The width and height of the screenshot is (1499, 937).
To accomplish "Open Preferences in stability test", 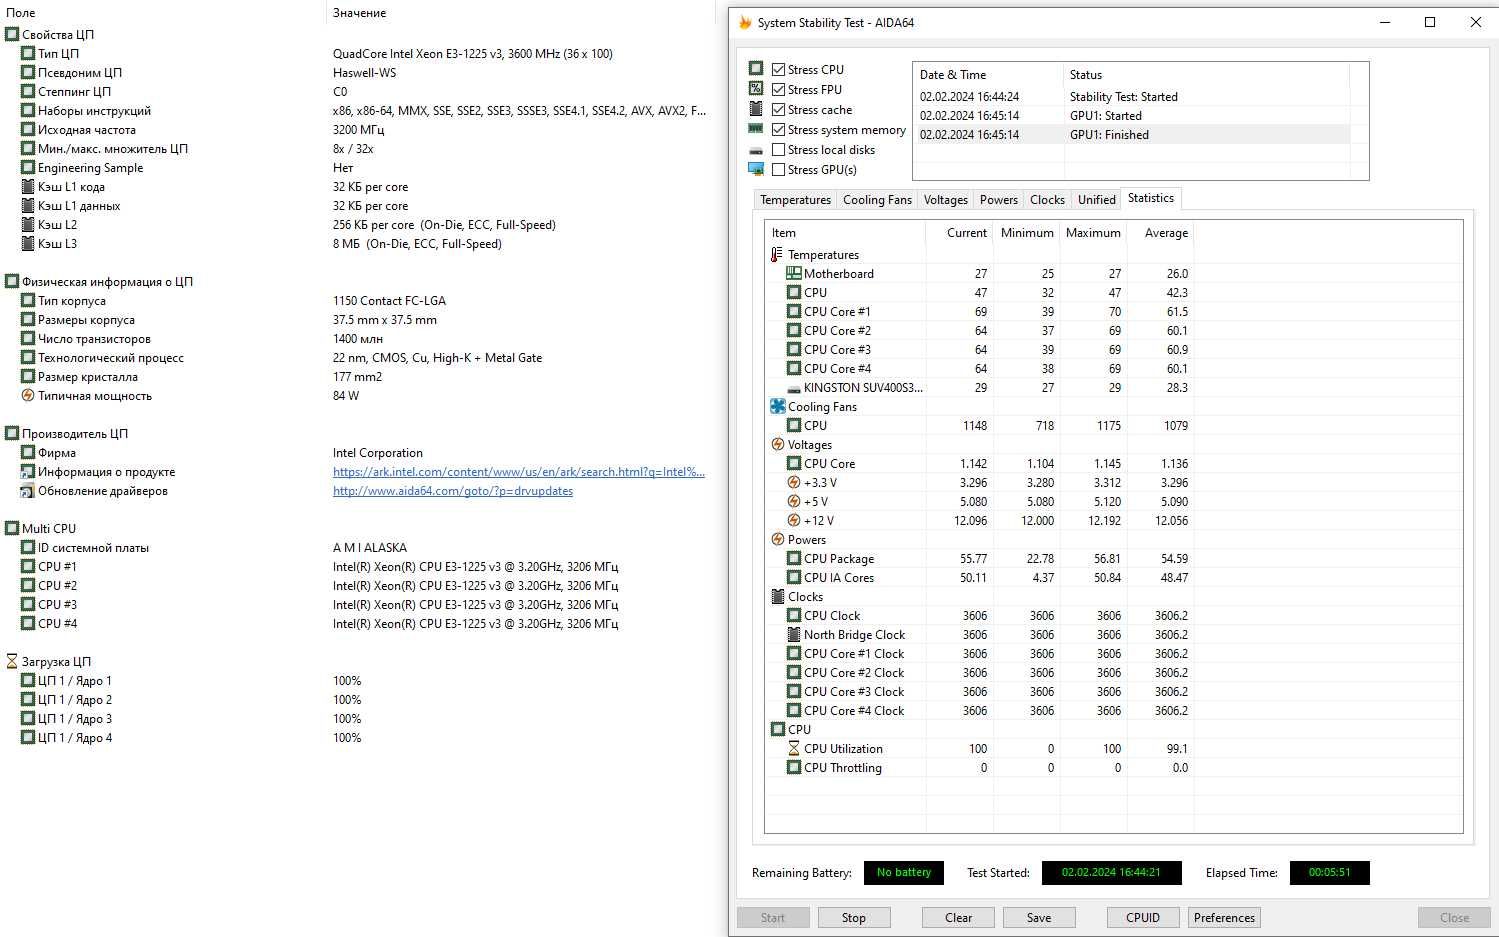I will coord(1224,918).
